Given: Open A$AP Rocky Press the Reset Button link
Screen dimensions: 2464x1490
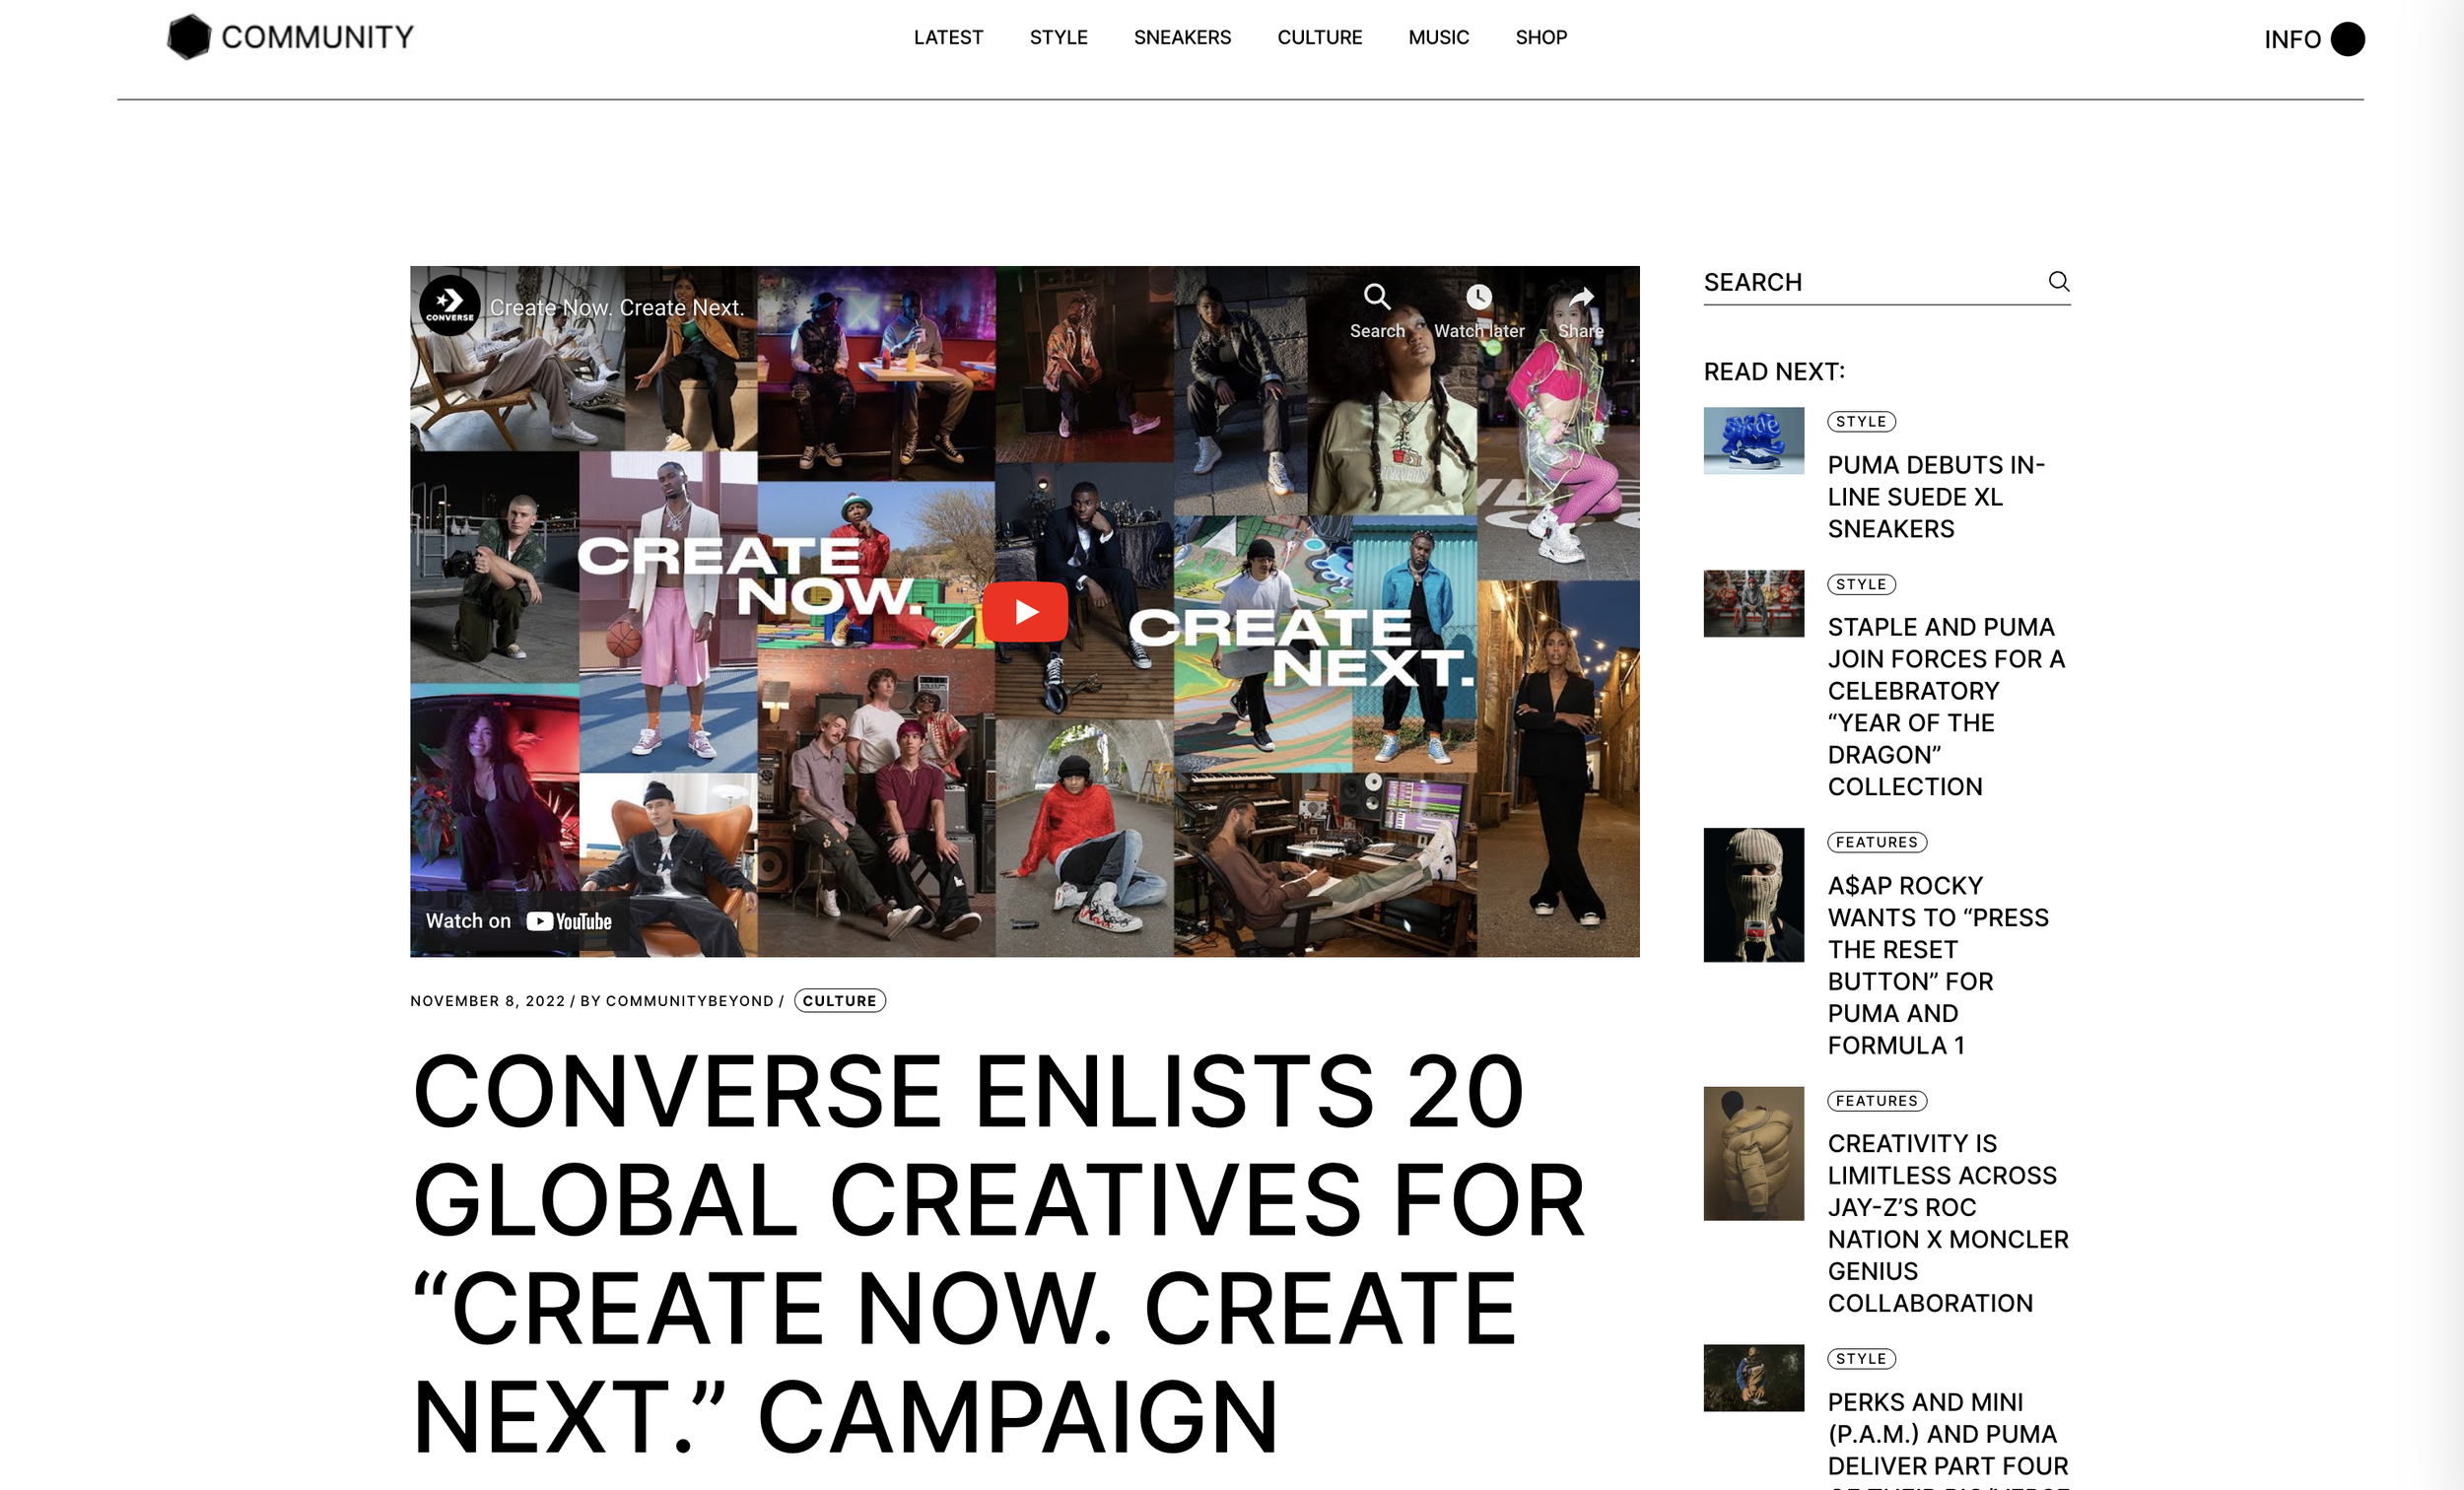Looking at the screenshot, I should [1938, 965].
